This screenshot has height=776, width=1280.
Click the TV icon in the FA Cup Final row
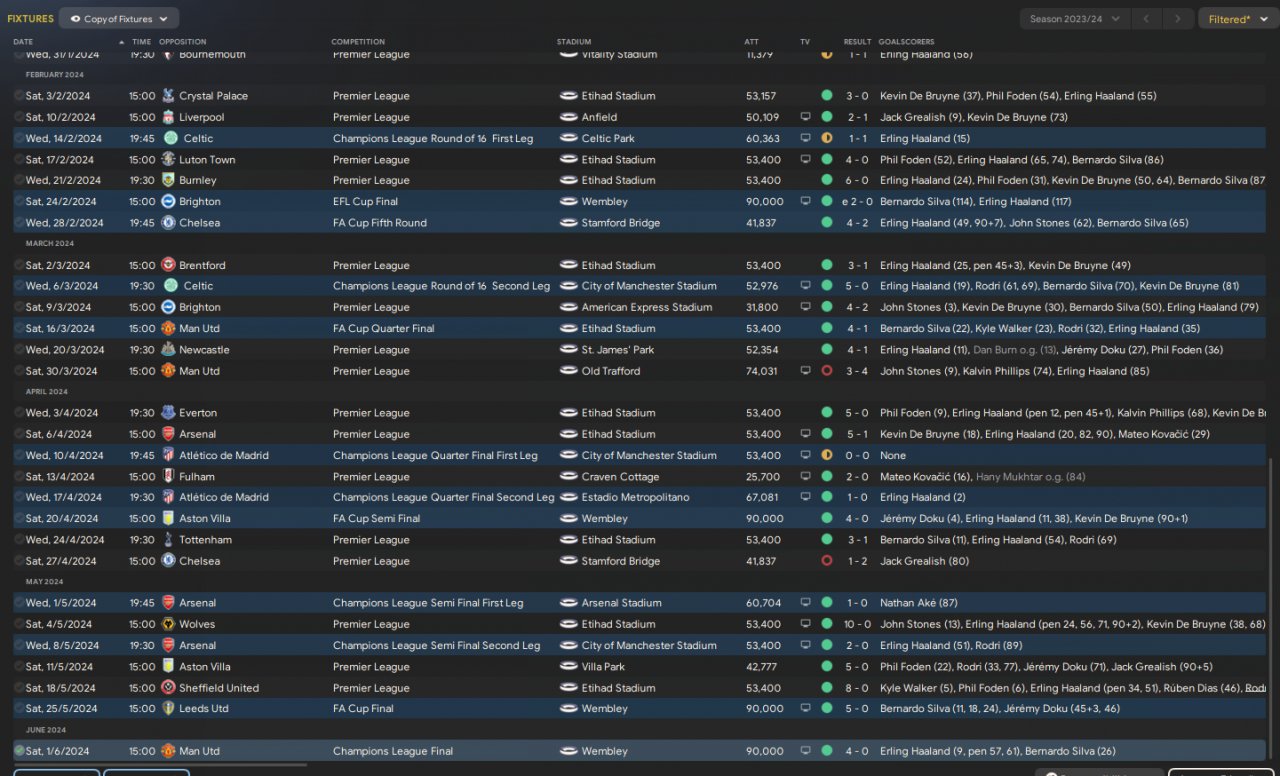[805, 708]
